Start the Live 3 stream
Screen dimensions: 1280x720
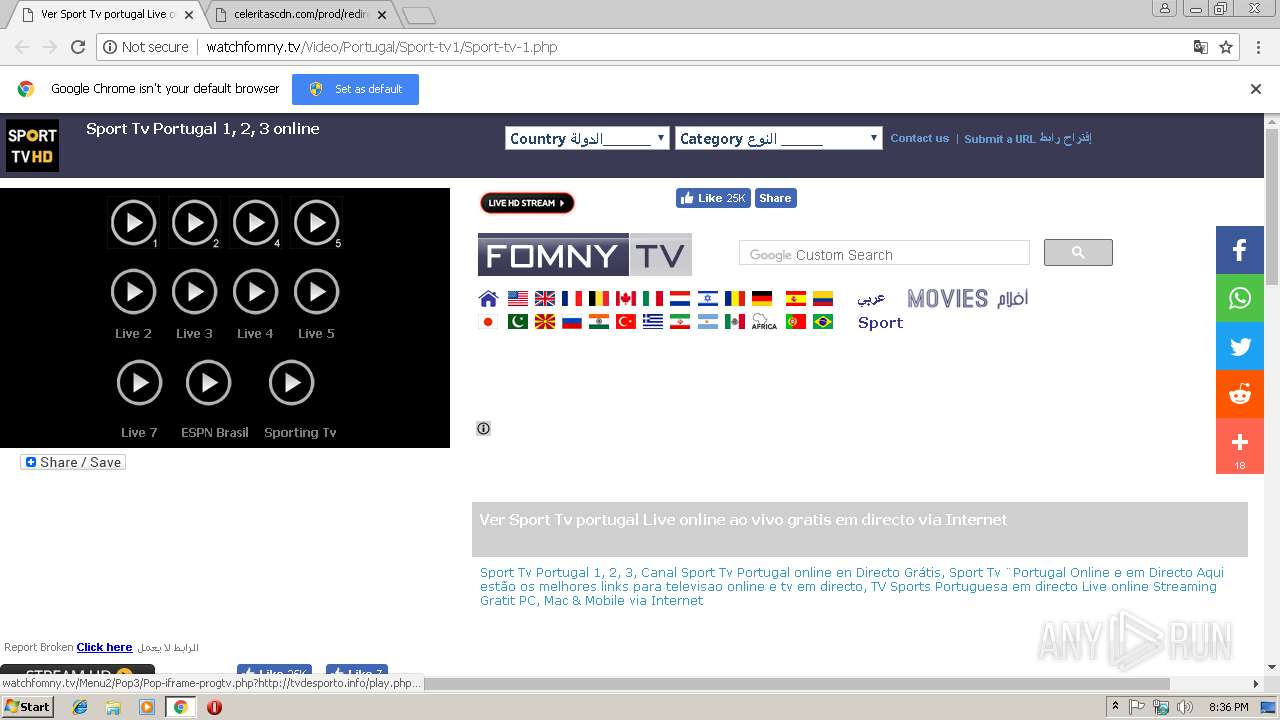click(x=194, y=292)
